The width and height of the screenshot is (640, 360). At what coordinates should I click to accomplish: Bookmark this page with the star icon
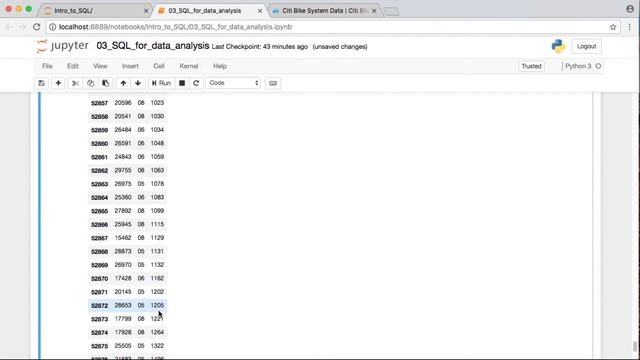tap(613, 27)
